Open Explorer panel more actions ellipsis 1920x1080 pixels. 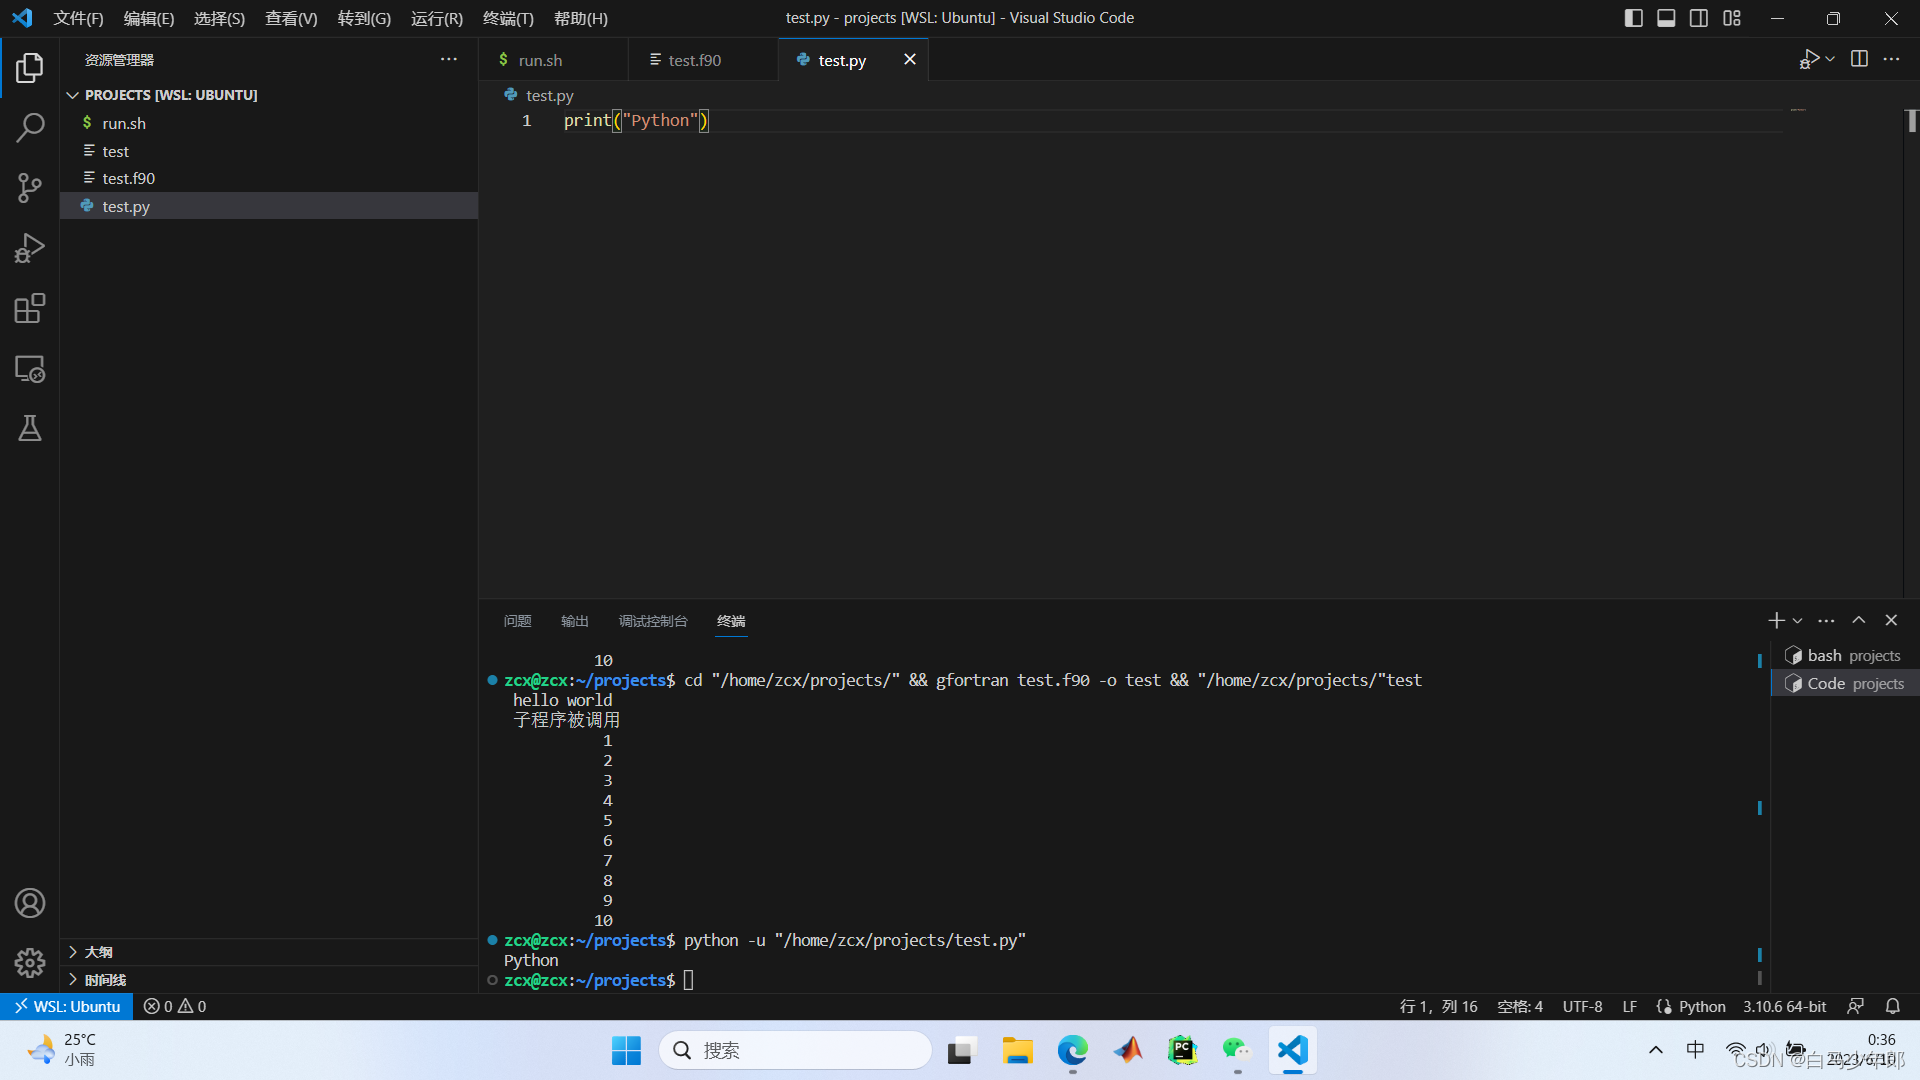click(x=449, y=60)
